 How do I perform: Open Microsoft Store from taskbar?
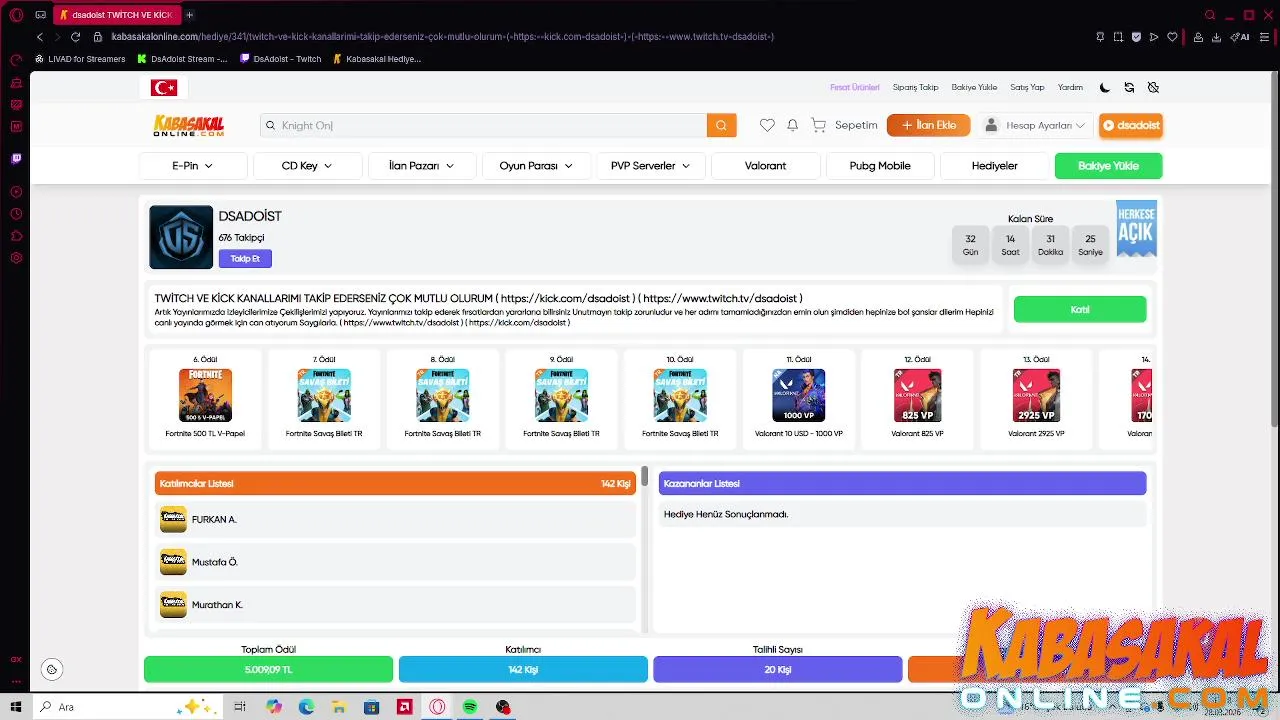[372, 707]
